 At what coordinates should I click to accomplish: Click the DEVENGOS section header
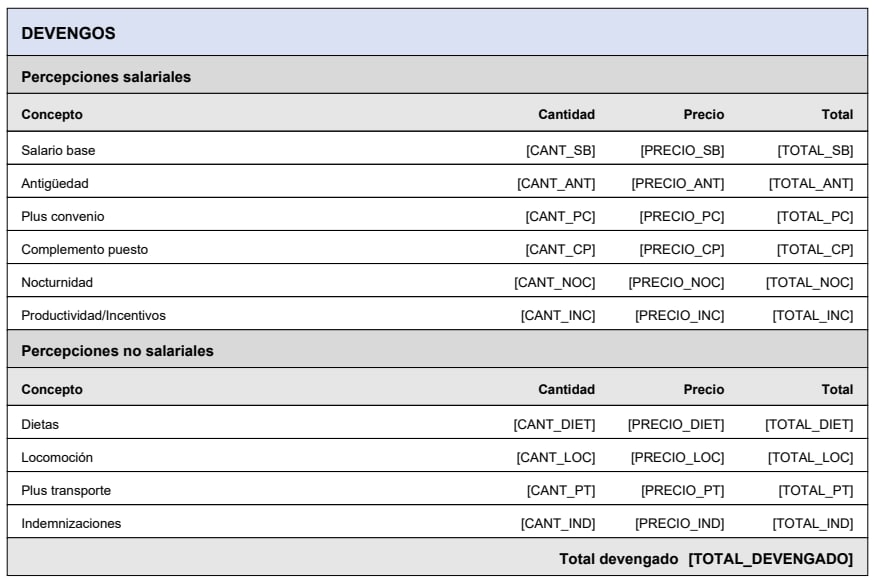(x=68, y=34)
